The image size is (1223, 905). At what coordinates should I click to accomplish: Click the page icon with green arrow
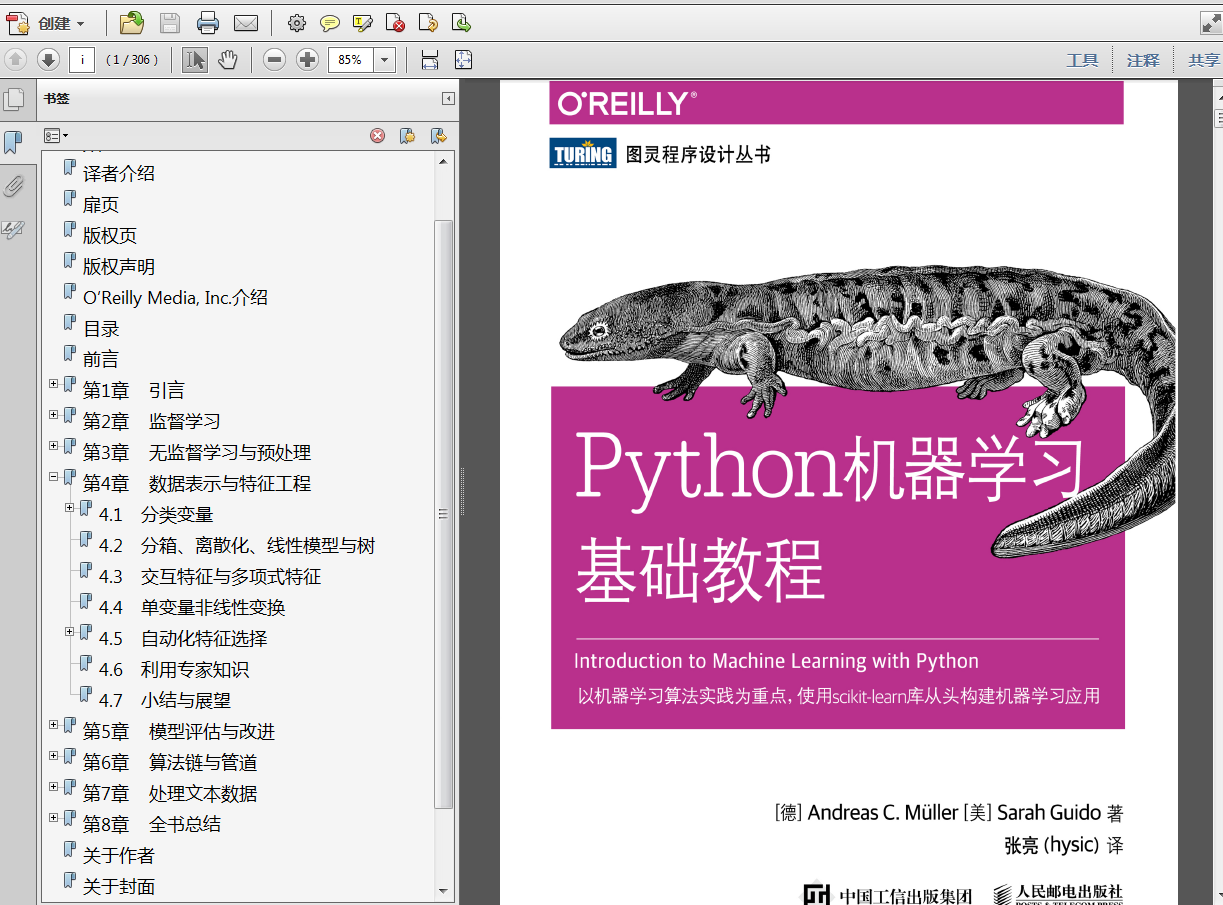[x=461, y=23]
